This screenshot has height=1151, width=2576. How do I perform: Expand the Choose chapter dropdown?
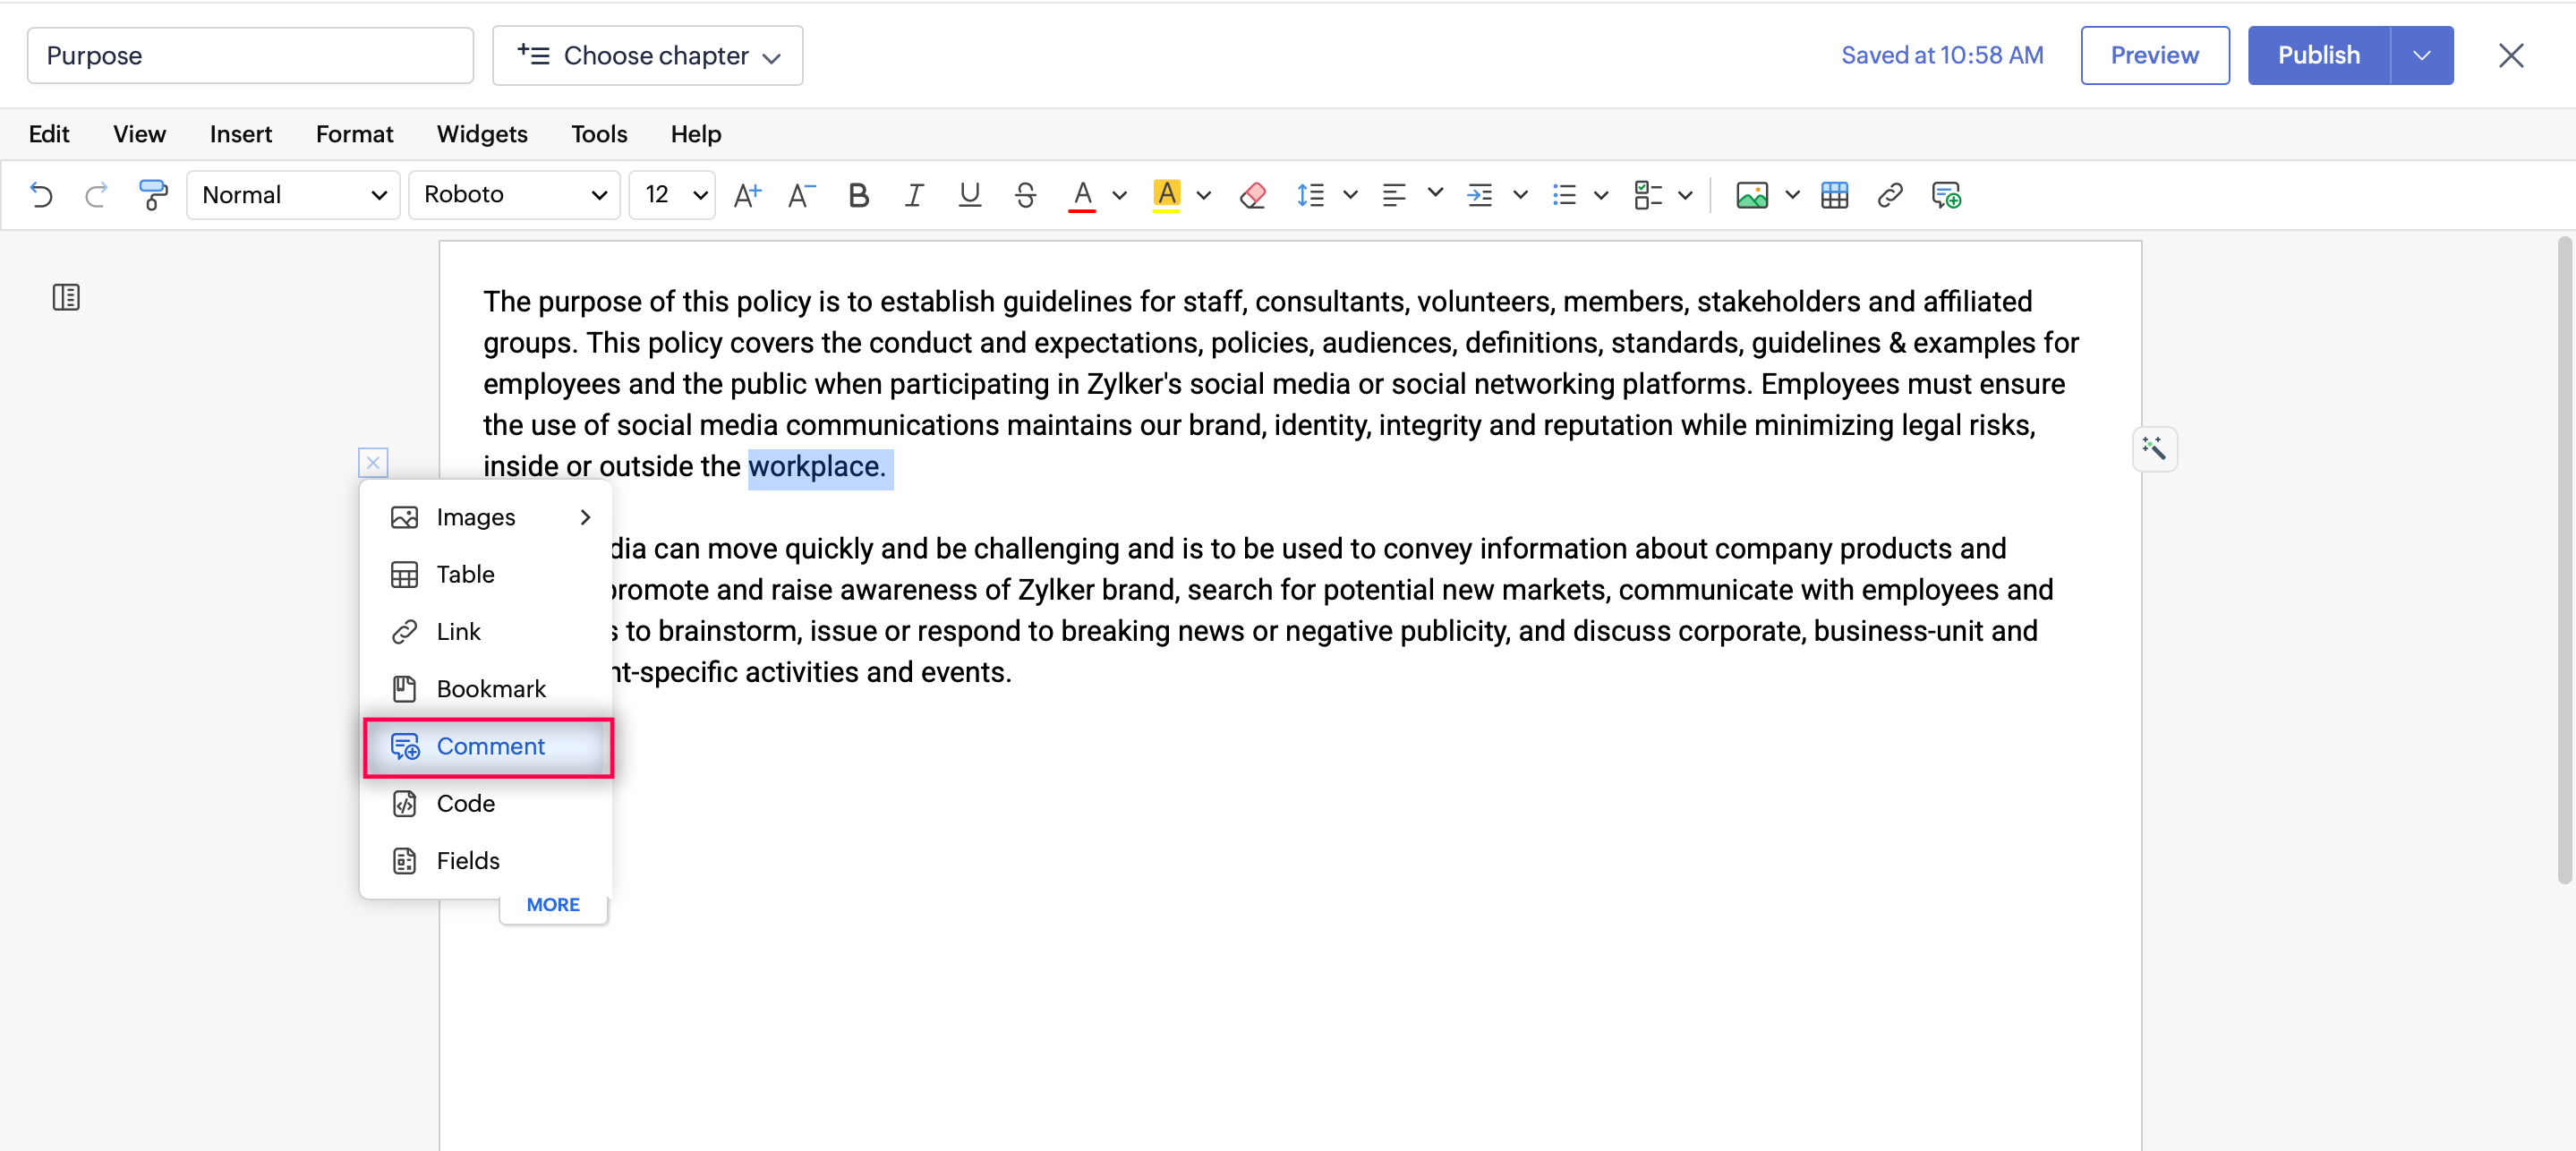(648, 56)
